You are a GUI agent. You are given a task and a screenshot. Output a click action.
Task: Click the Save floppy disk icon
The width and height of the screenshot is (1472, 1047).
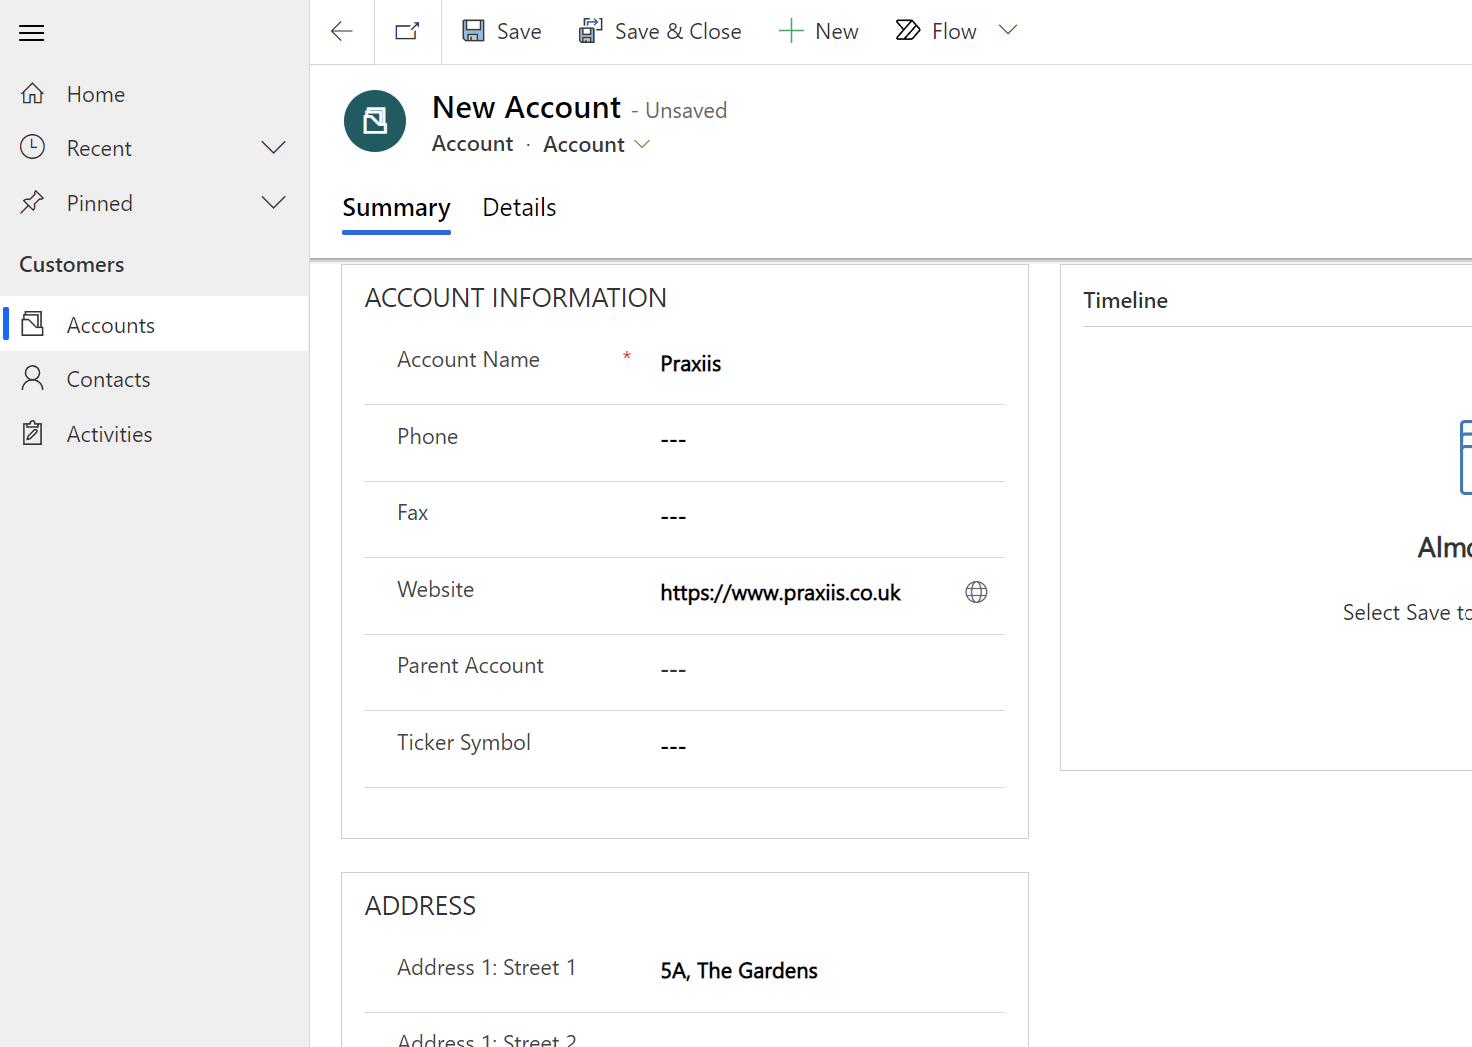473,31
